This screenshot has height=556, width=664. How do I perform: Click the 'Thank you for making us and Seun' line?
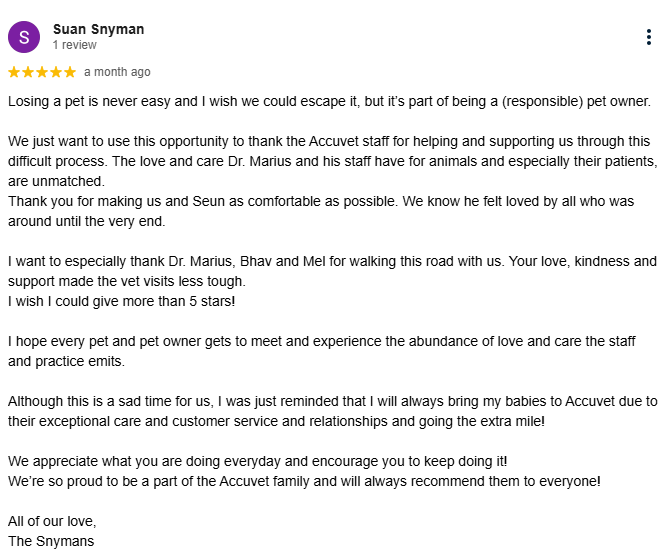click(321, 201)
